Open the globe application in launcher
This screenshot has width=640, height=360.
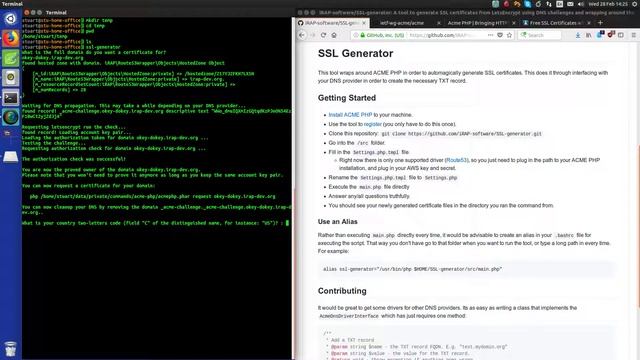[11, 117]
